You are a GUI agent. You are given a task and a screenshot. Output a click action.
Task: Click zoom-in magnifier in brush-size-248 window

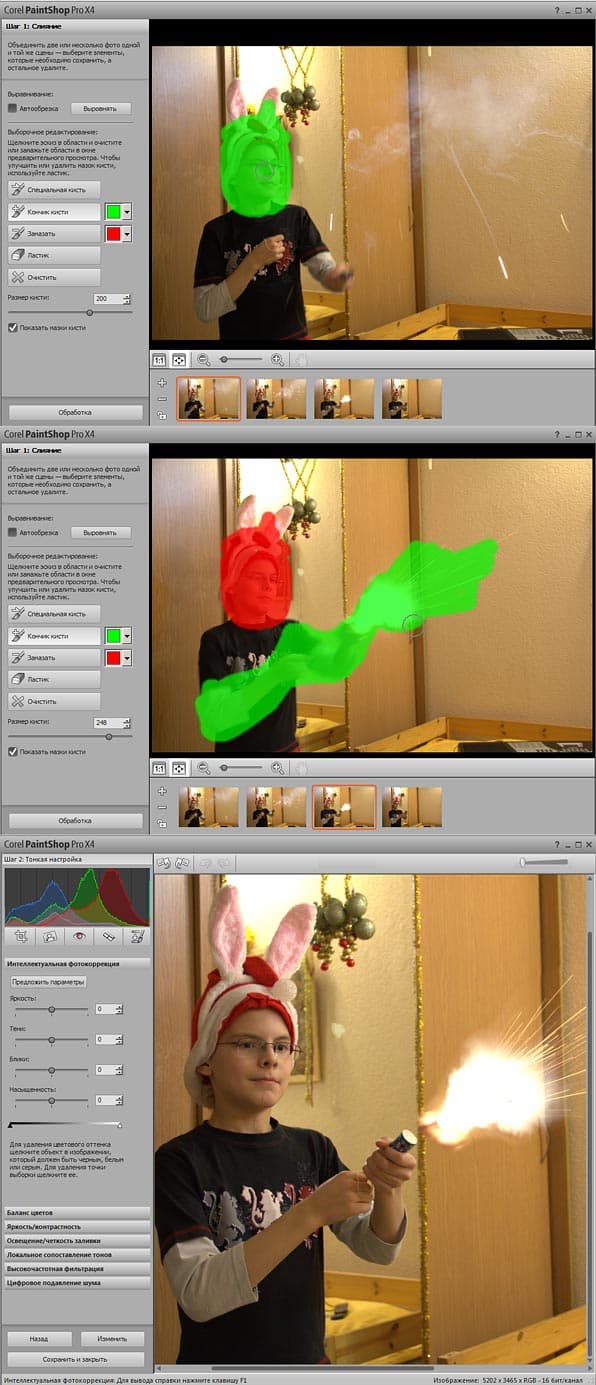click(278, 768)
